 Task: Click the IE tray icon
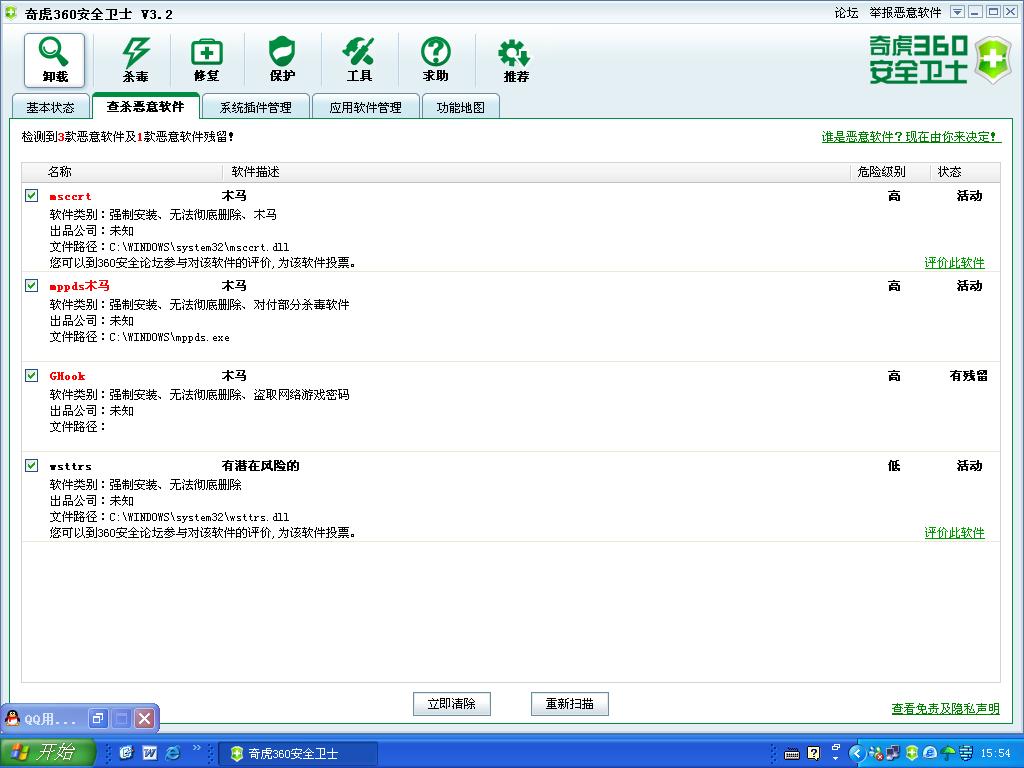(929, 754)
